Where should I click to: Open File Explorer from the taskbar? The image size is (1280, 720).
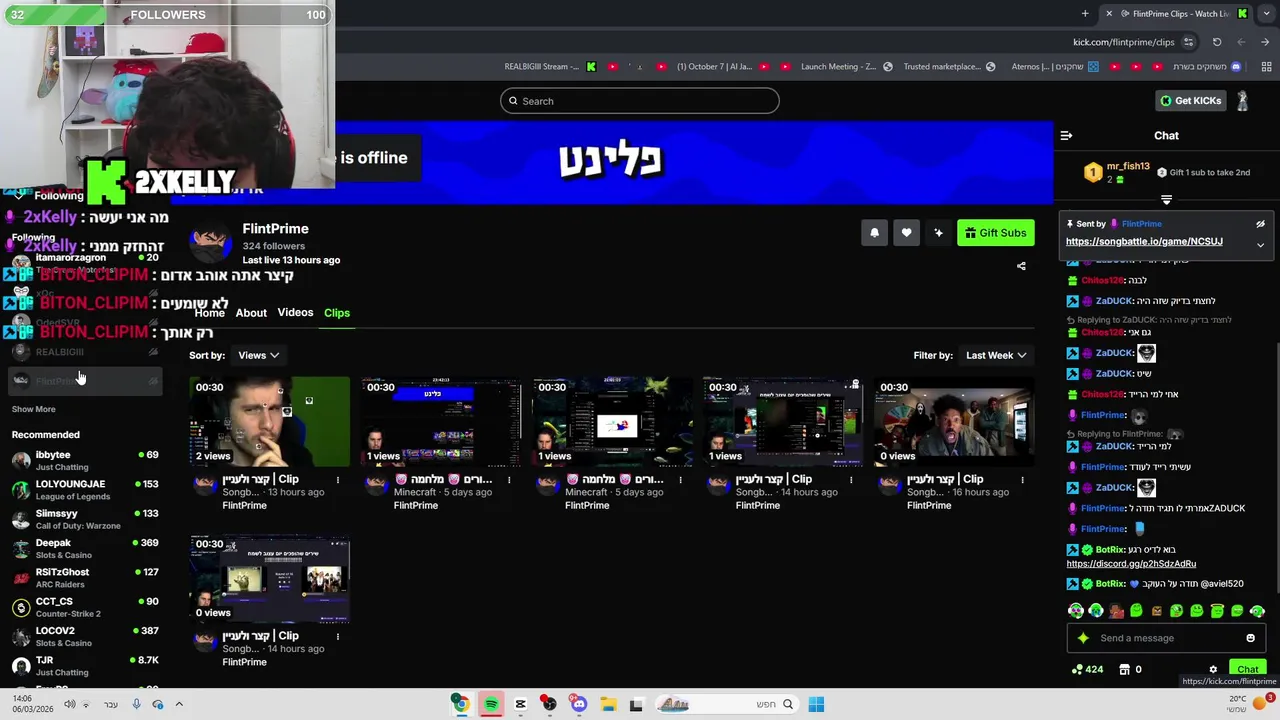click(607, 704)
